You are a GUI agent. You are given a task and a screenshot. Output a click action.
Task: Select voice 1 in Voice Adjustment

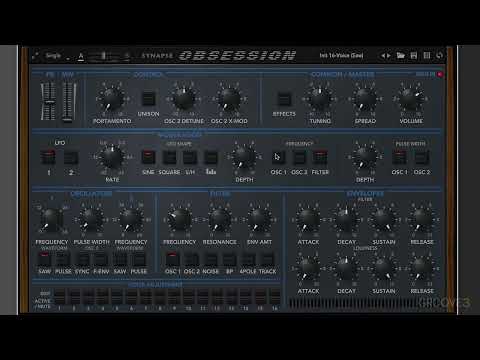pyautogui.click(x=59, y=296)
